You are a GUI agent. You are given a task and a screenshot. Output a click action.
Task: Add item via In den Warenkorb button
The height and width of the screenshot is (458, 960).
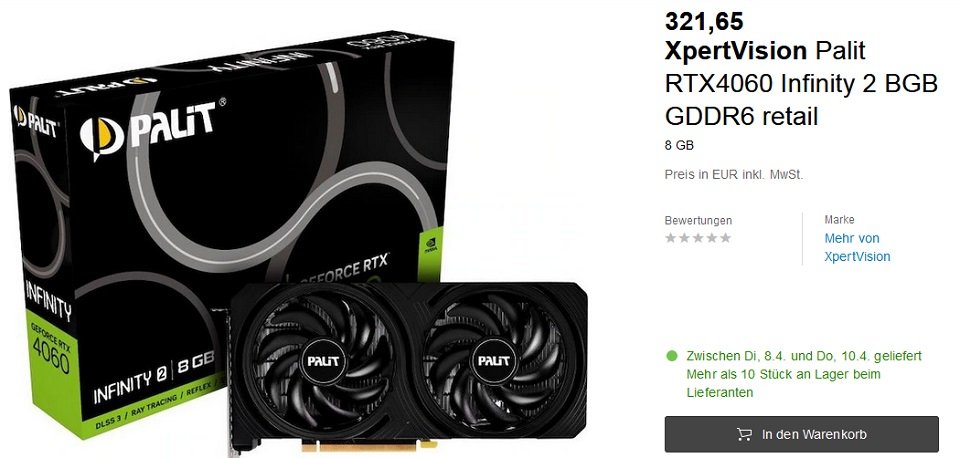pos(801,434)
